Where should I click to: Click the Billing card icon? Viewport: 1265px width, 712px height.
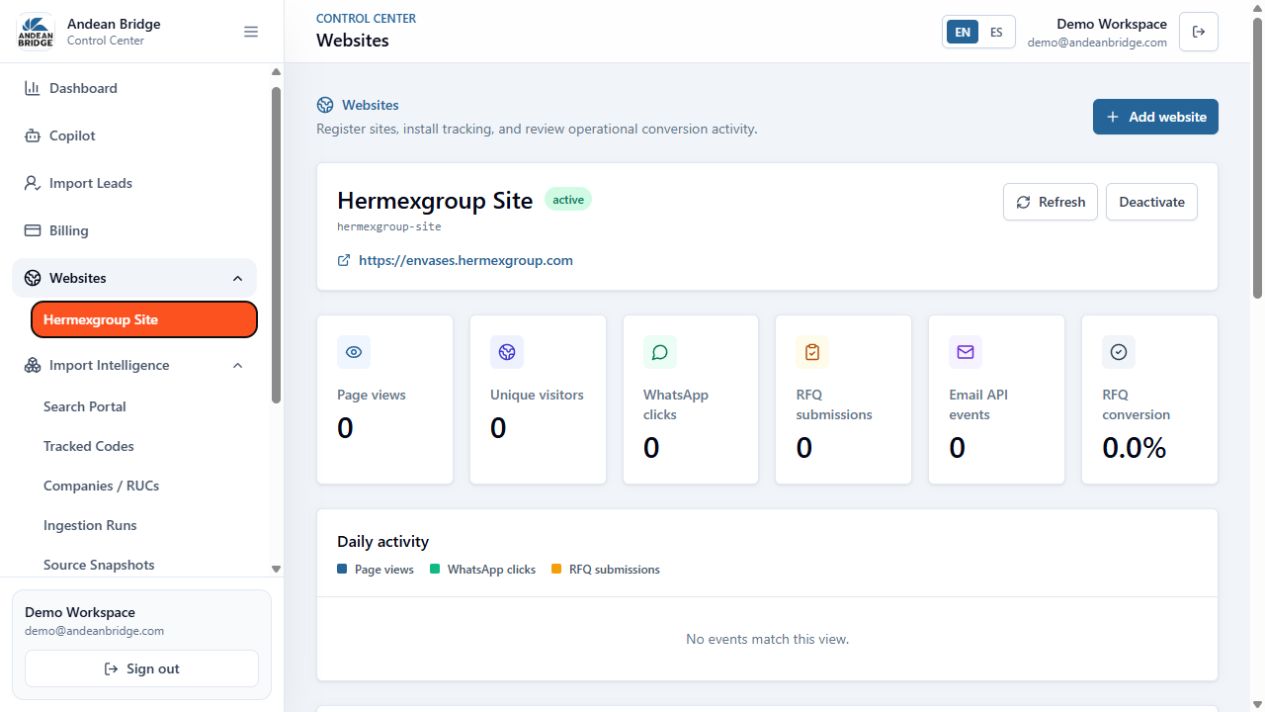32,231
